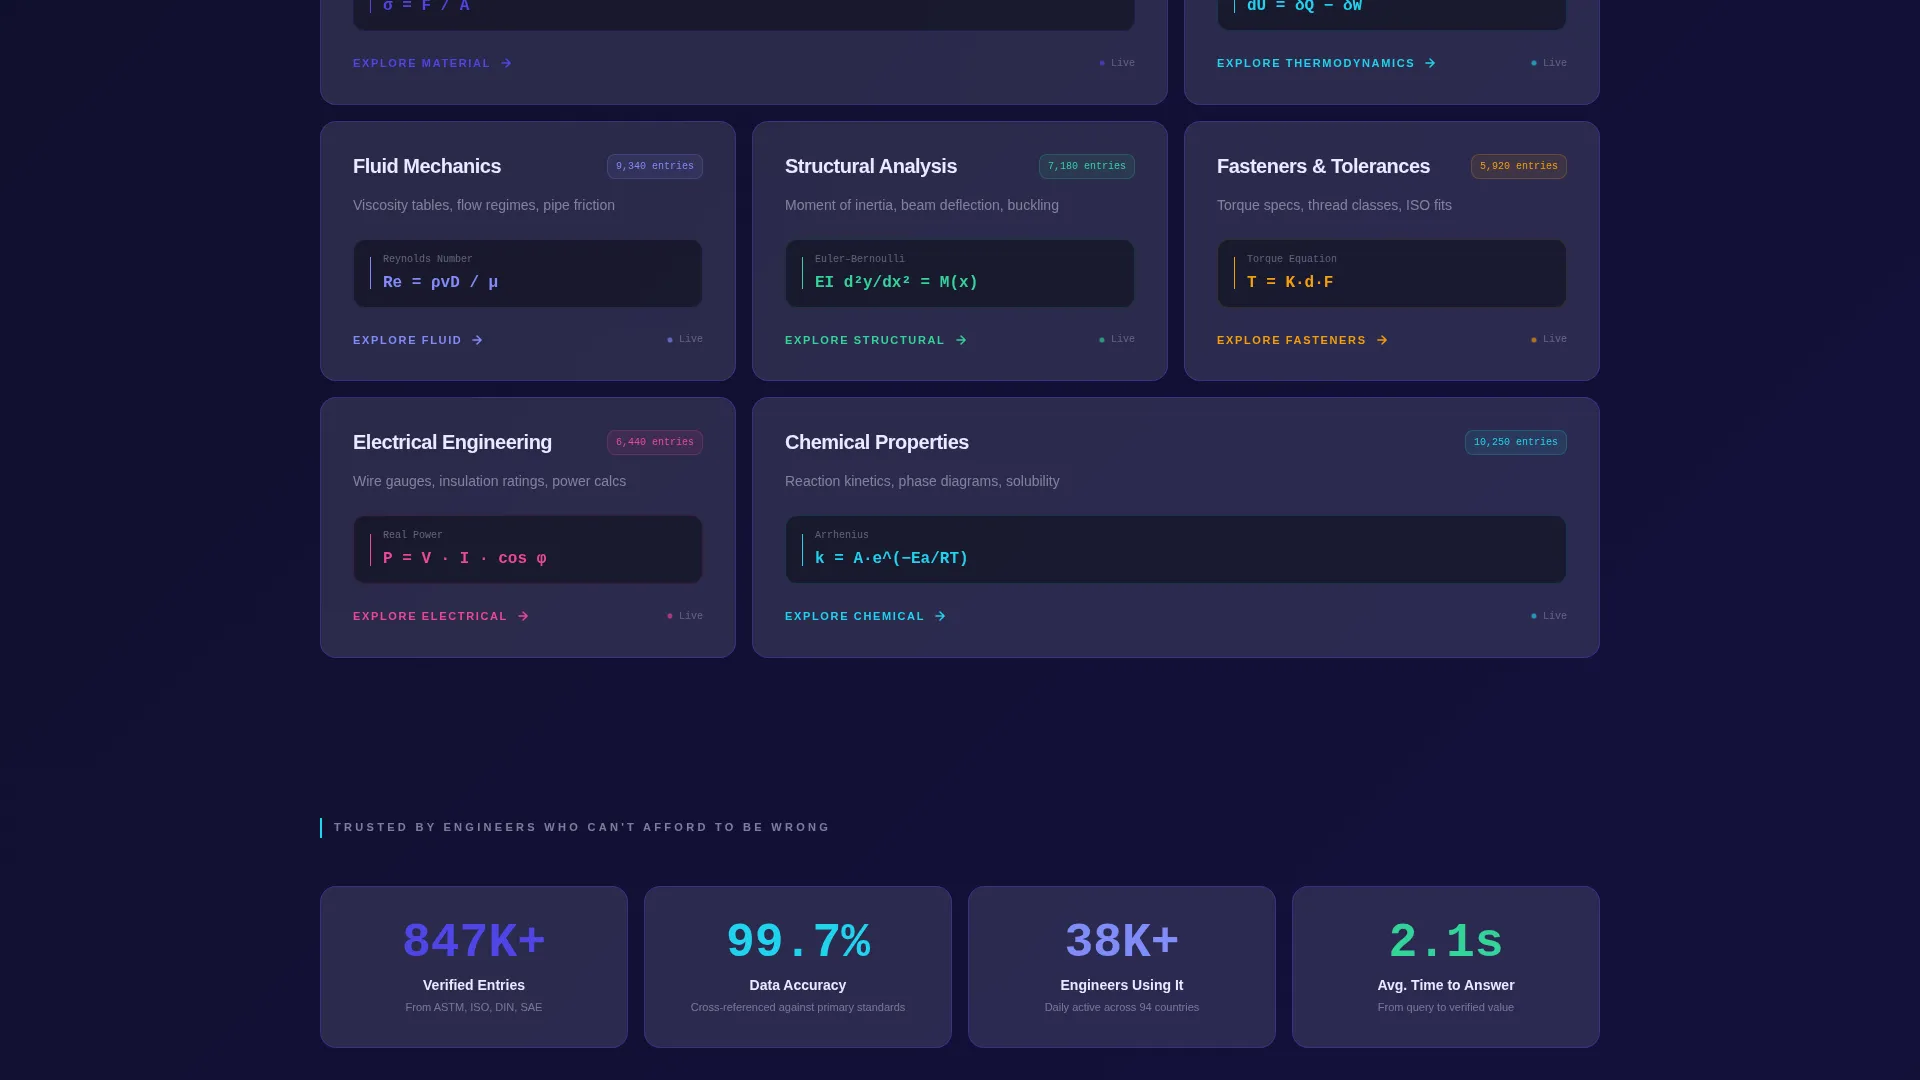Click the arrow icon beside Explore Fasteners
This screenshot has height=1080, width=1920.
coord(1382,340)
